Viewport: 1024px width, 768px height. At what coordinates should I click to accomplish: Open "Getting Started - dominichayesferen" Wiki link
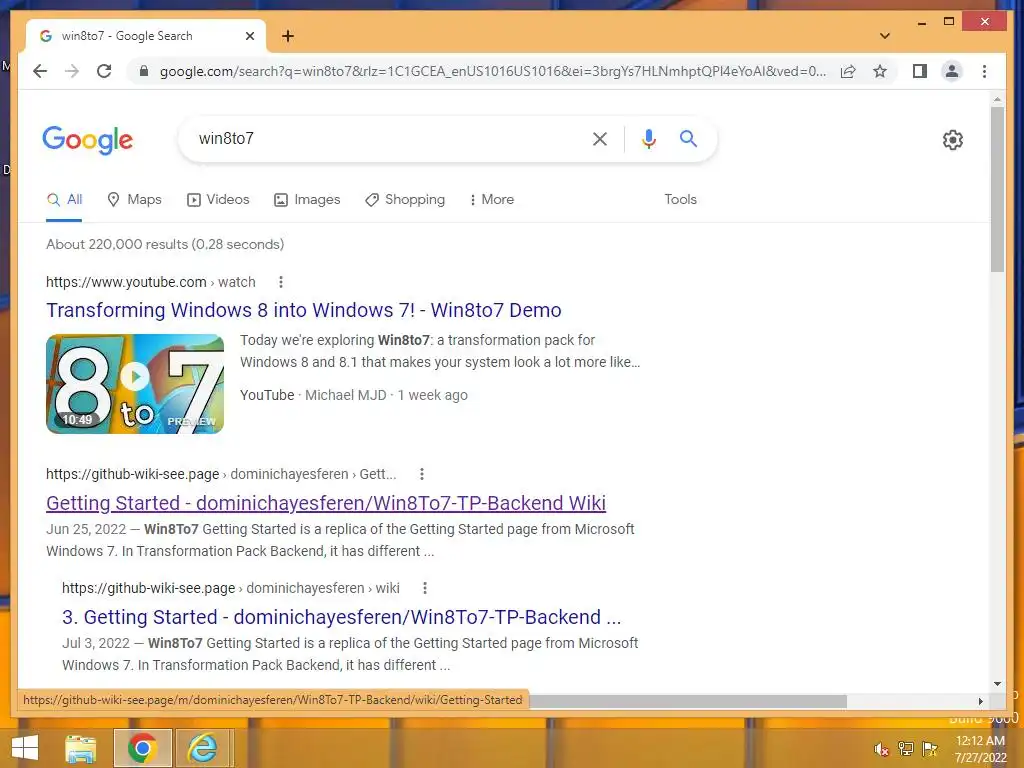point(326,503)
